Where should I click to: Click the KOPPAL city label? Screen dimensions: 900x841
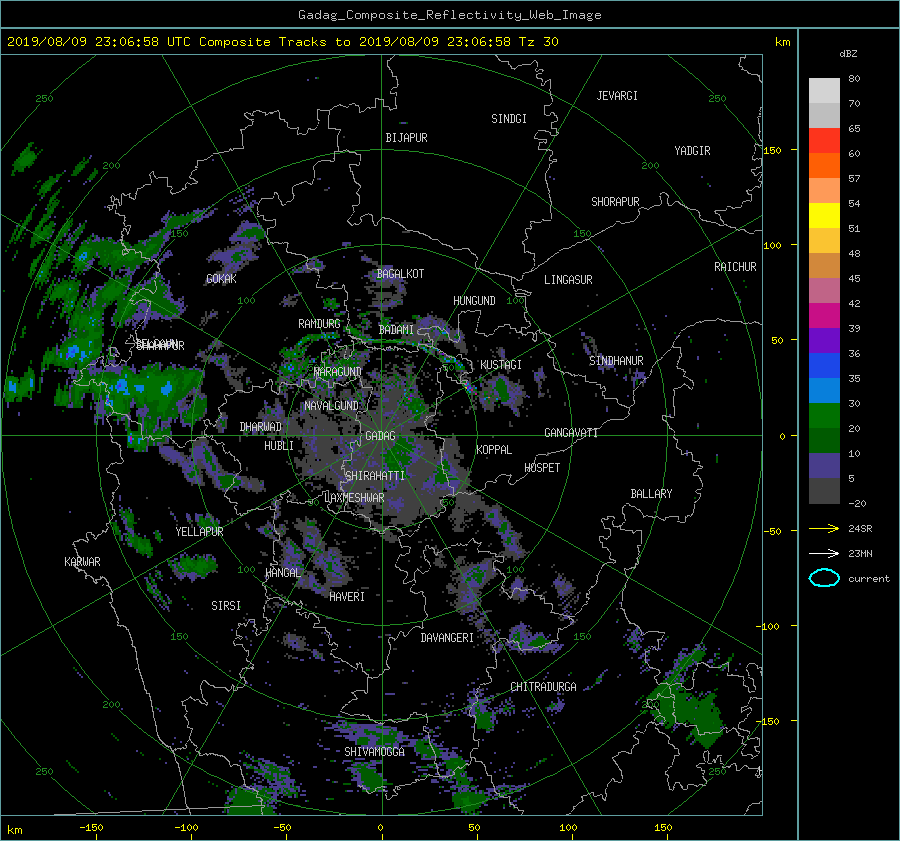pyautogui.click(x=494, y=450)
